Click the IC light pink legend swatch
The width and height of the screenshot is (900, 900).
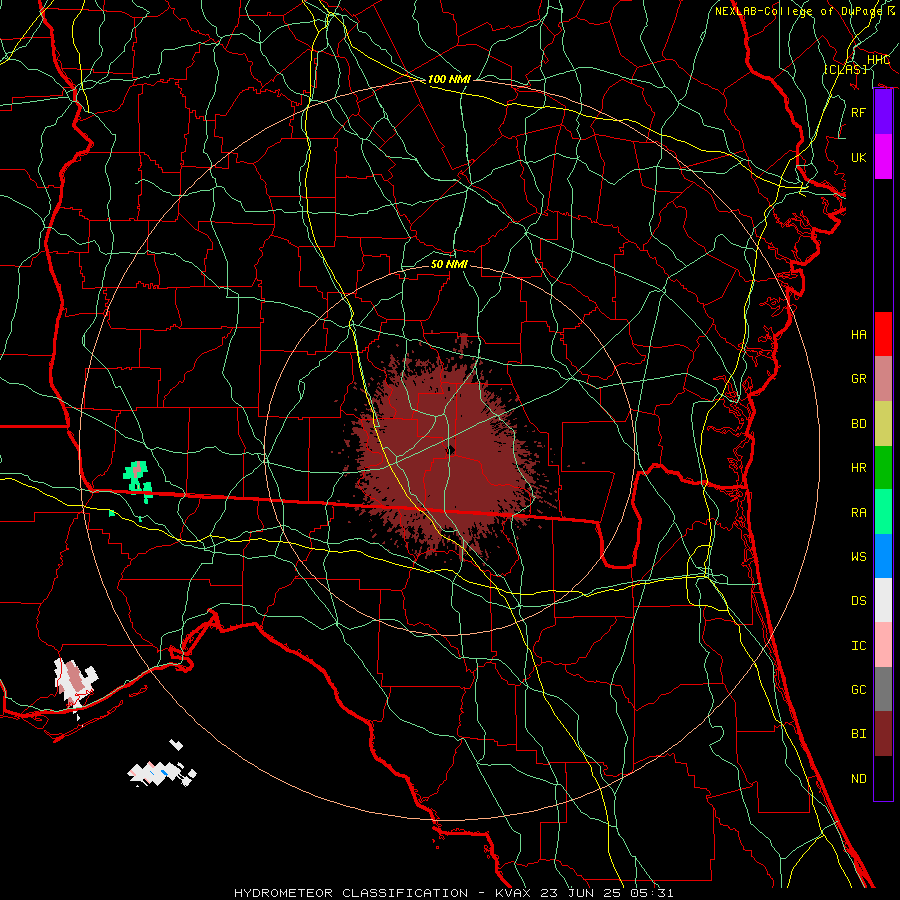(x=883, y=645)
